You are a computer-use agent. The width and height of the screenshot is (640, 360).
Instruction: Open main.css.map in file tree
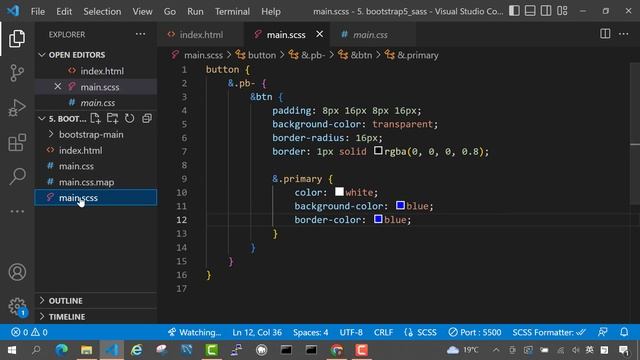pos(96,182)
